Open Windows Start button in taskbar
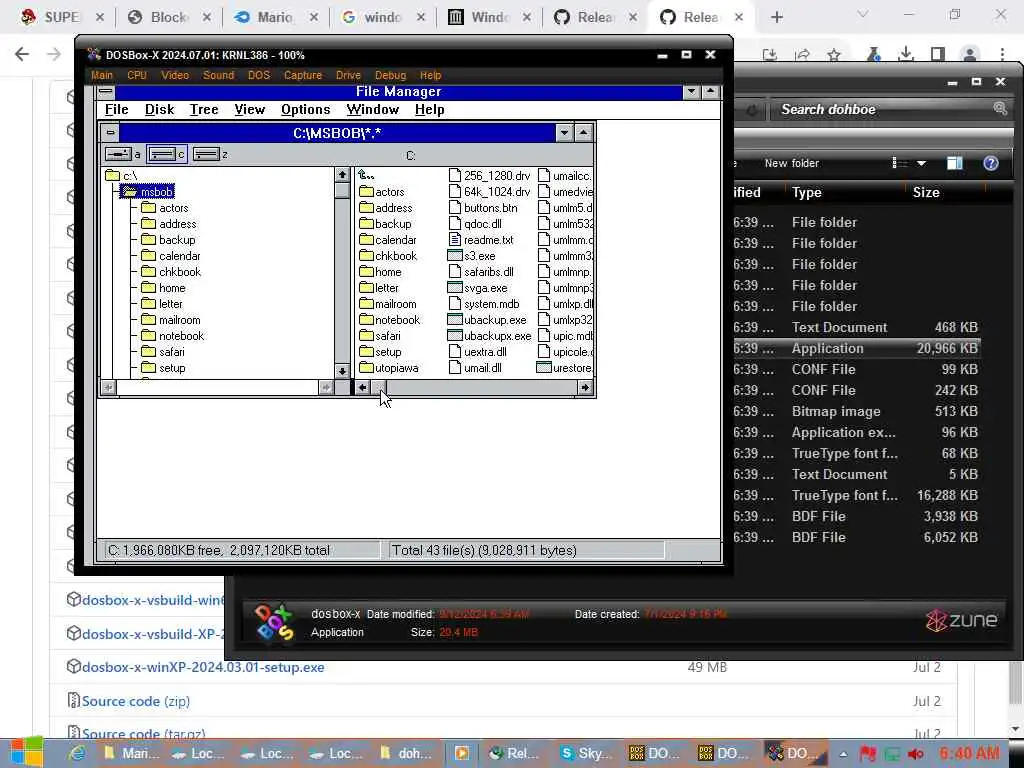Image resolution: width=1024 pixels, height=768 pixels. (x=25, y=753)
